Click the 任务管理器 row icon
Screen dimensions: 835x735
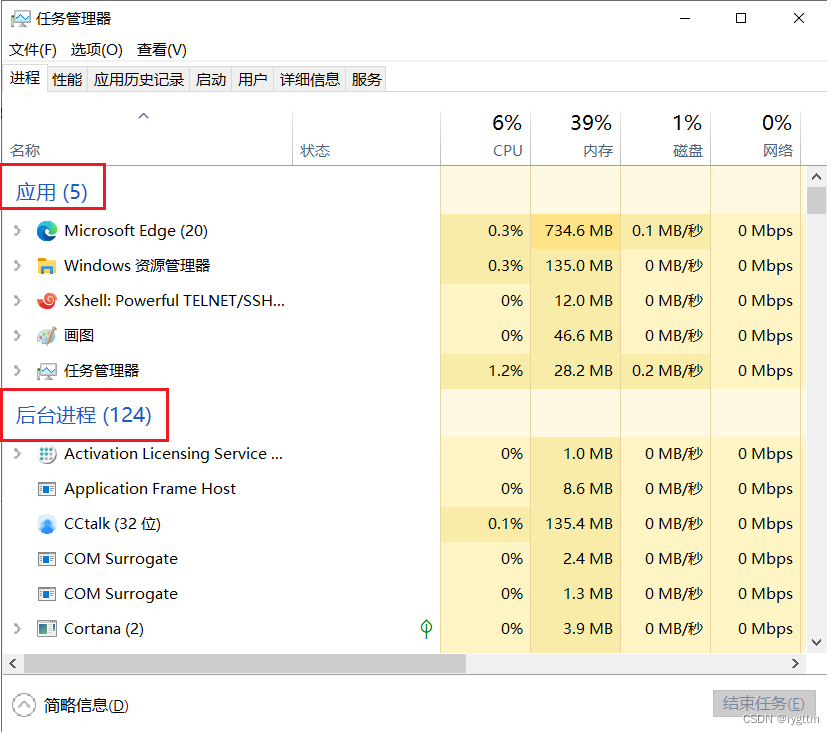pyautogui.click(x=47, y=371)
